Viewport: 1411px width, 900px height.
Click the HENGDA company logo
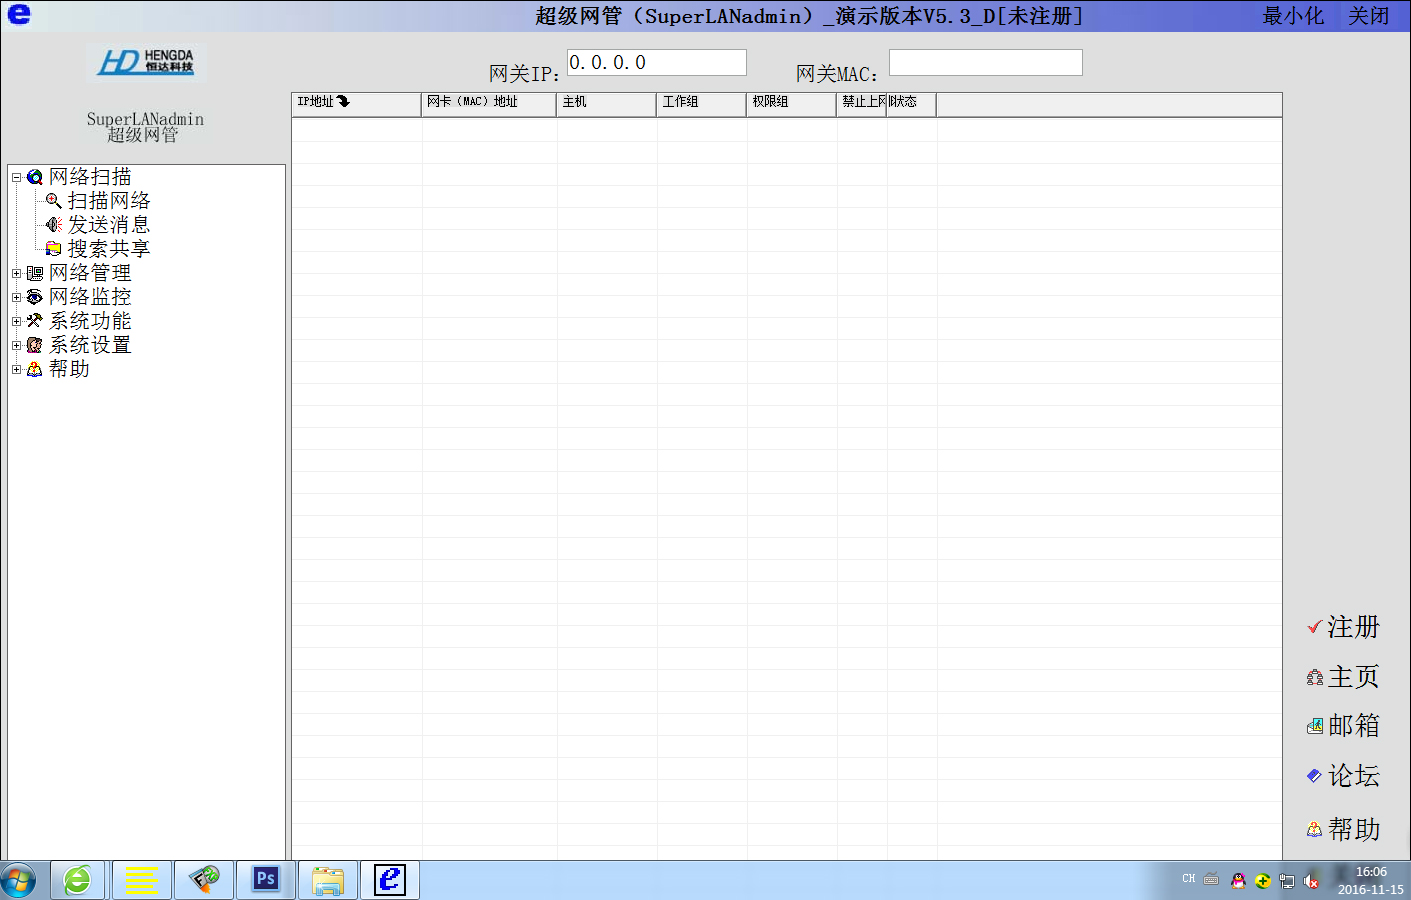click(146, 62)
